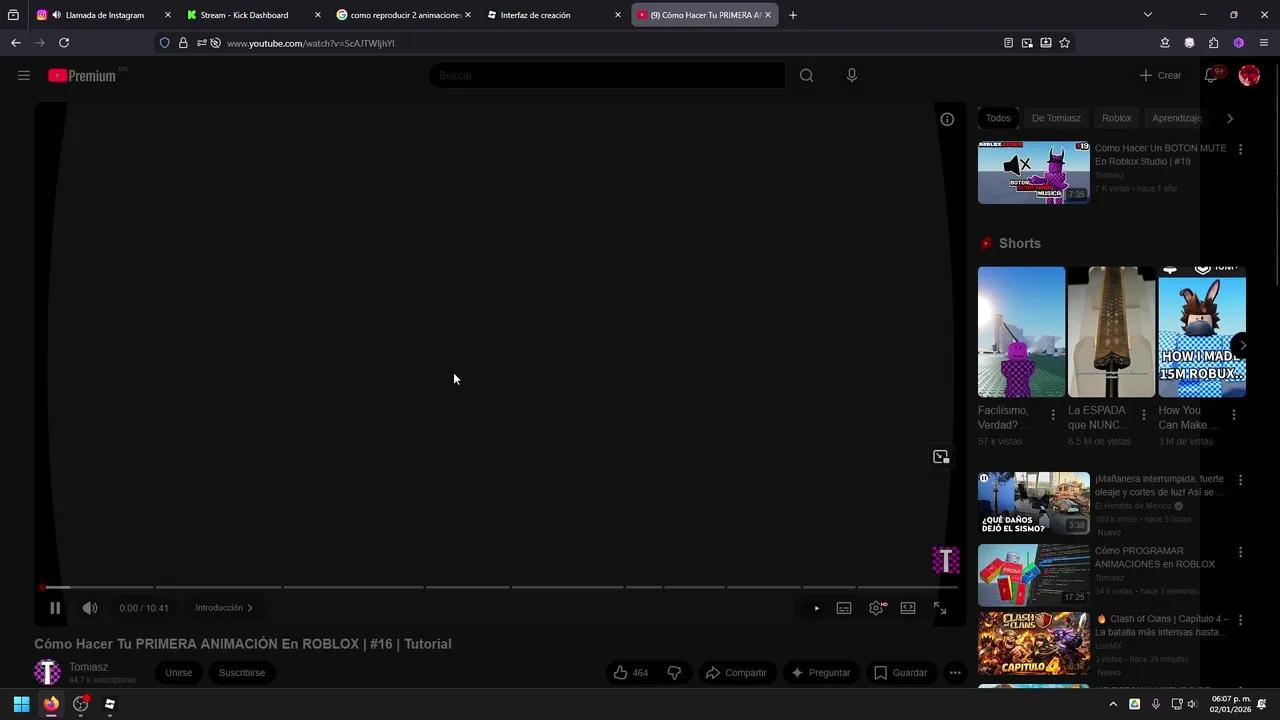Open the player settings gear
1280x720 pixels.
coord(877,608)
